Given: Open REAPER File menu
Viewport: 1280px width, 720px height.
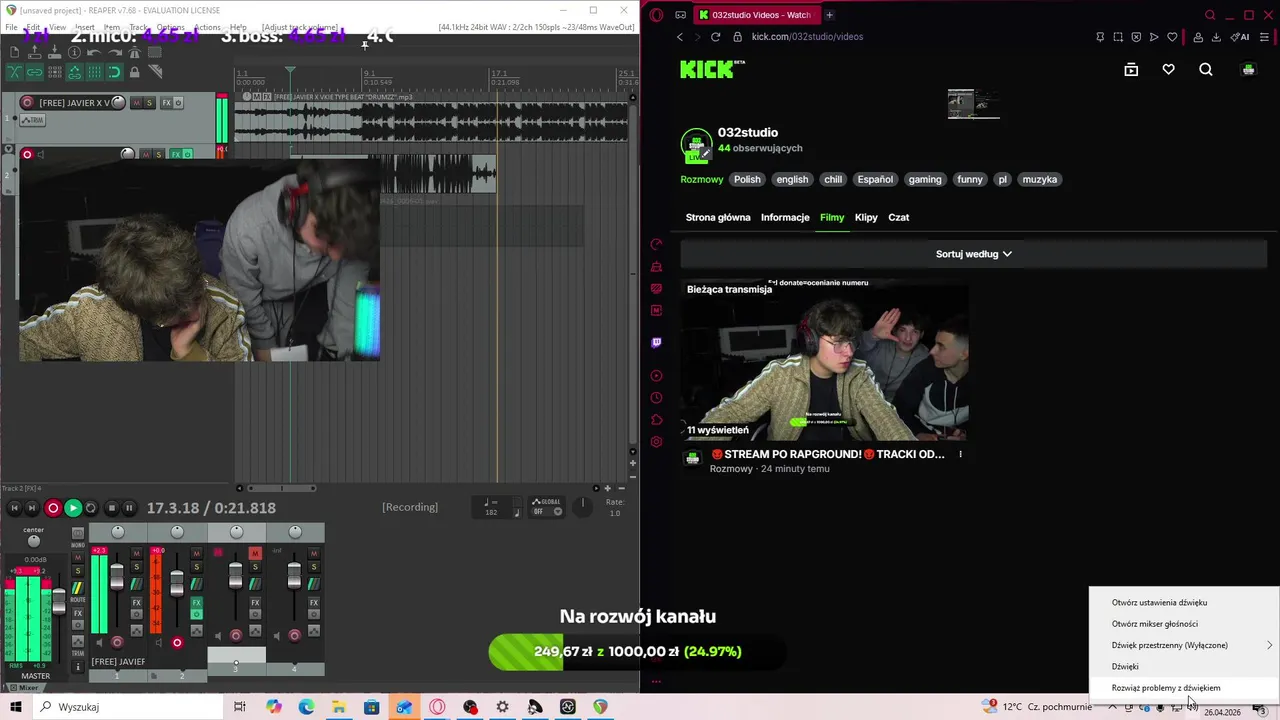Looking at the screenshot, I should (x=11, y=27).
